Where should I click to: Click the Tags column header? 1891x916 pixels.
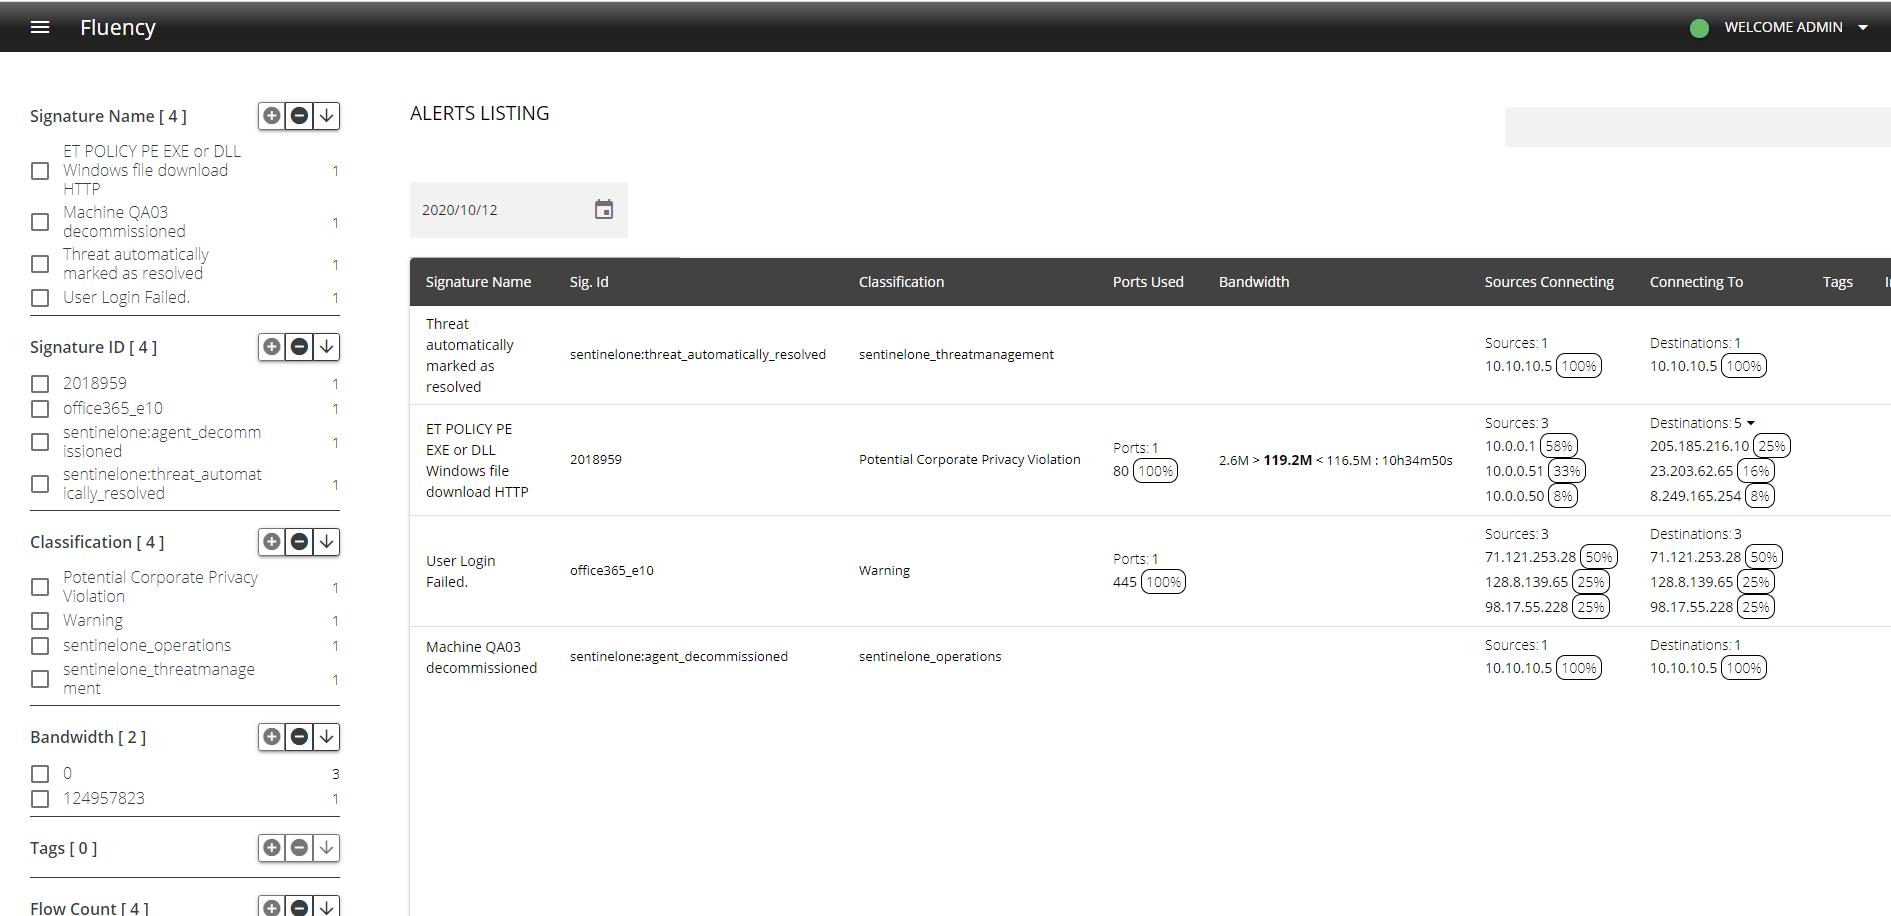(x=1838, y=282)
